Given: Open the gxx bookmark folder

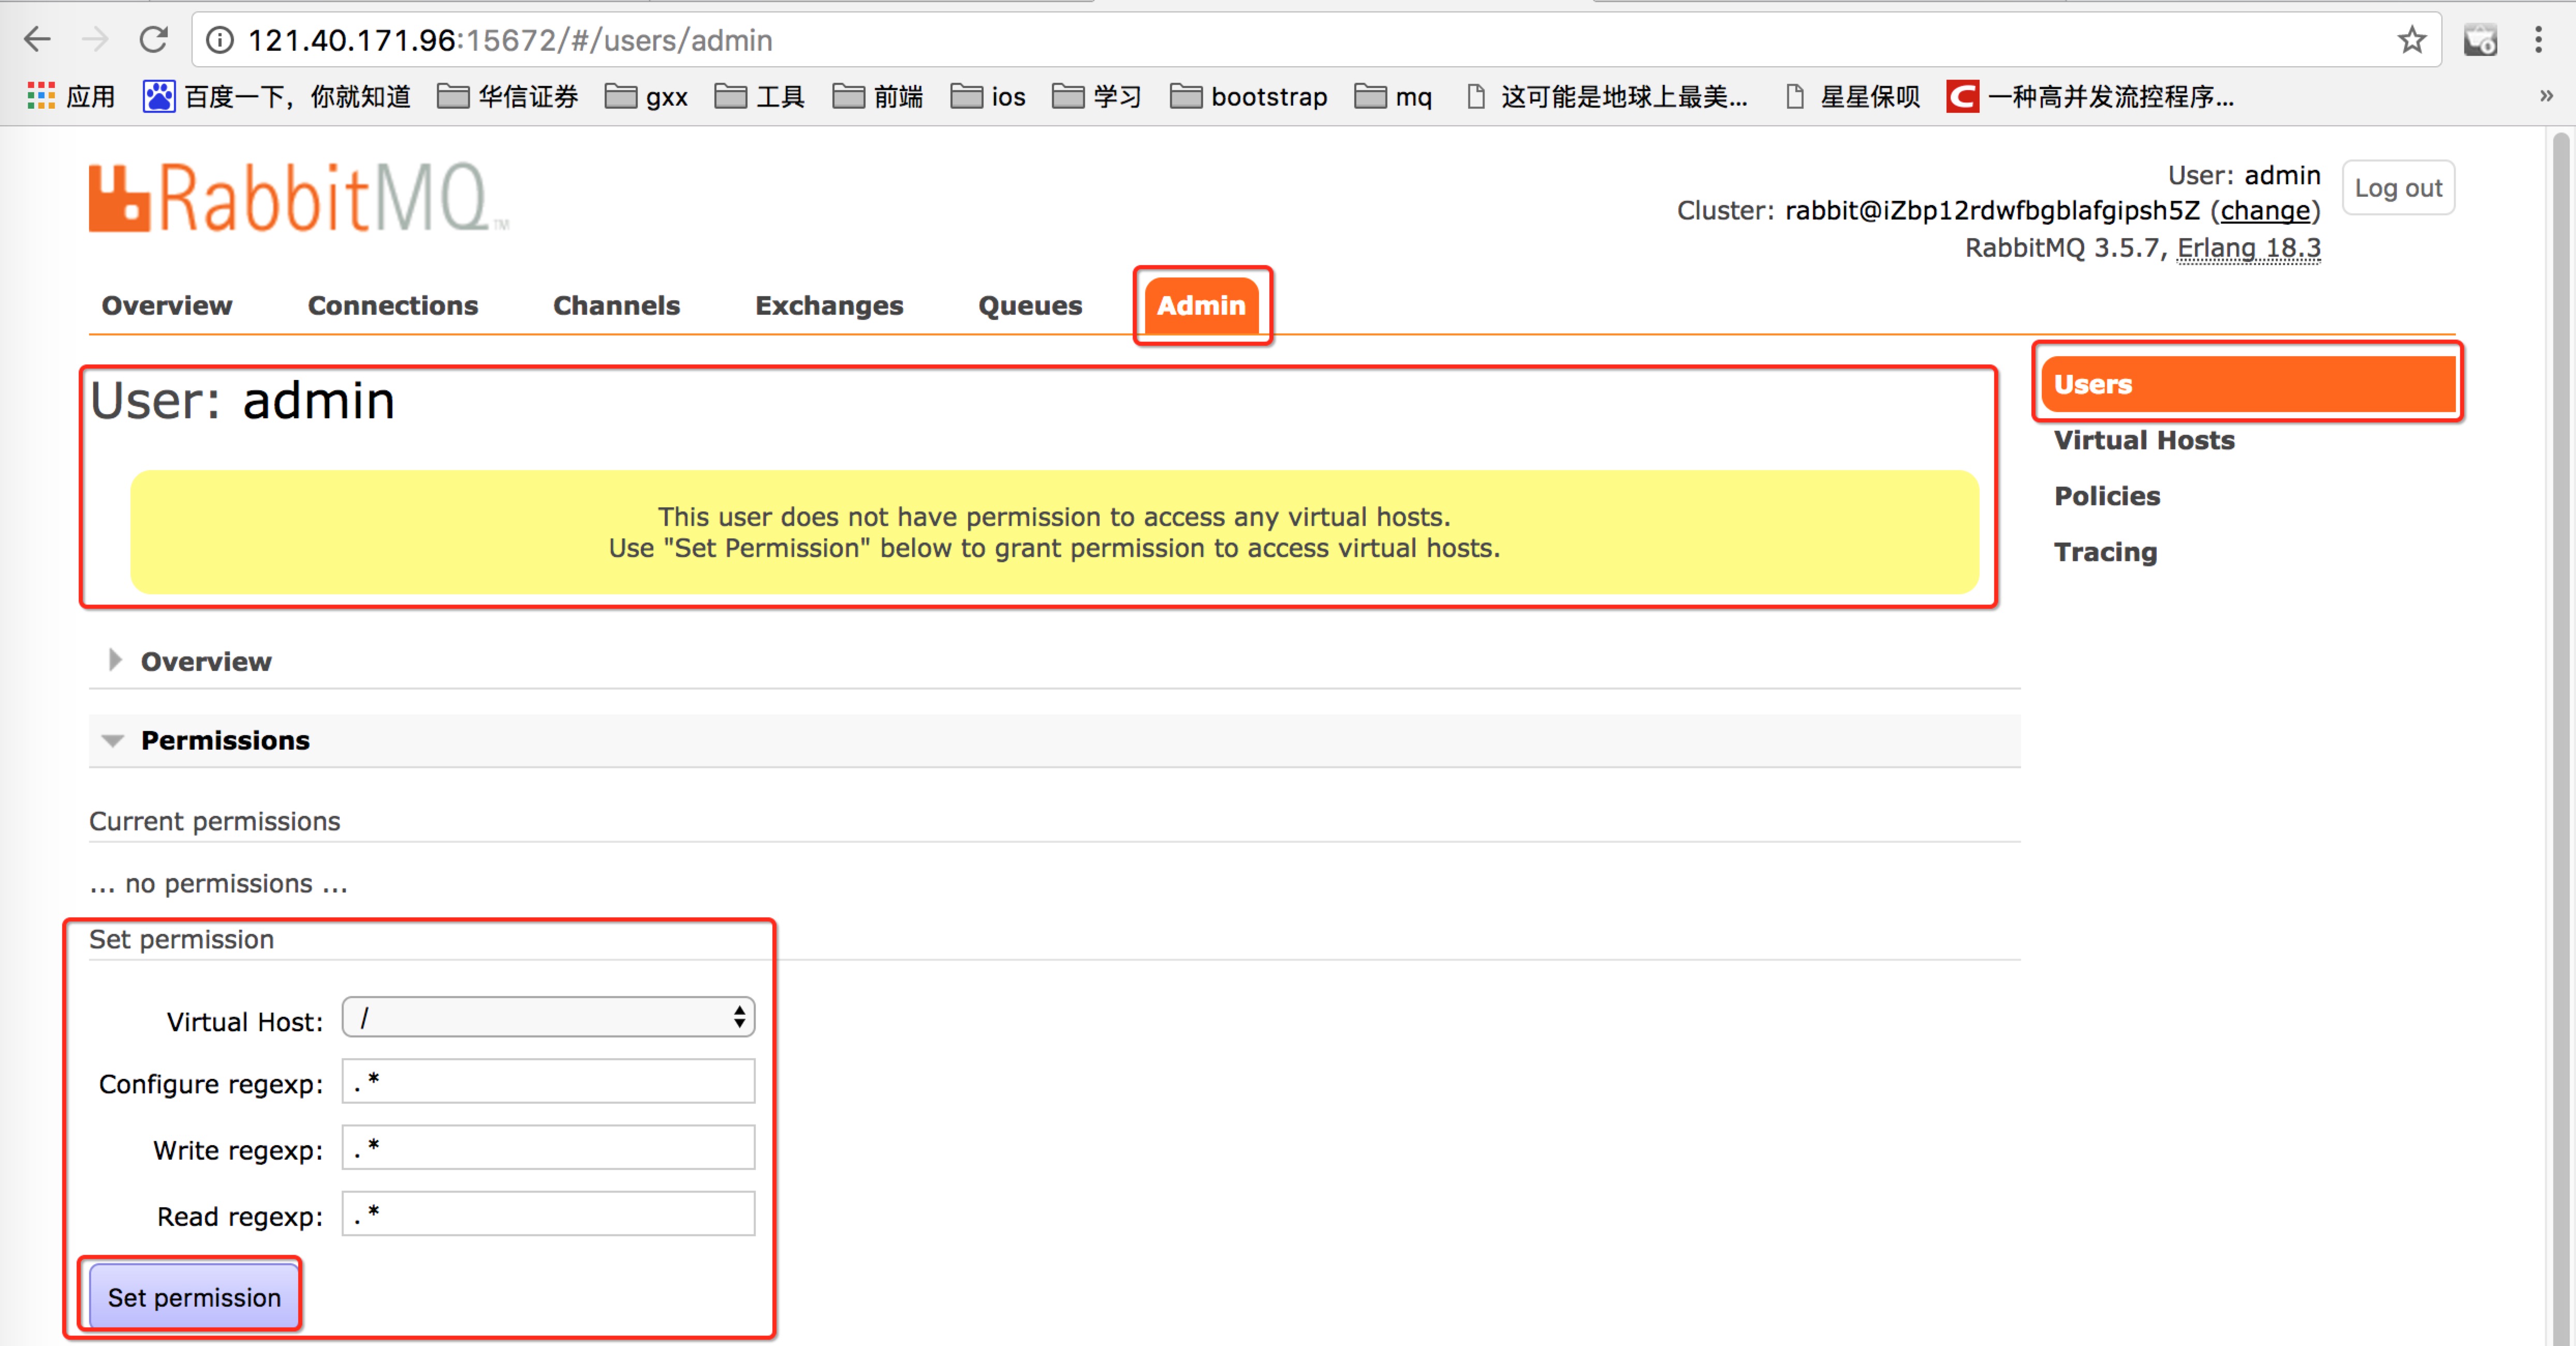Looking at the screenshot, I should [646, 97].
